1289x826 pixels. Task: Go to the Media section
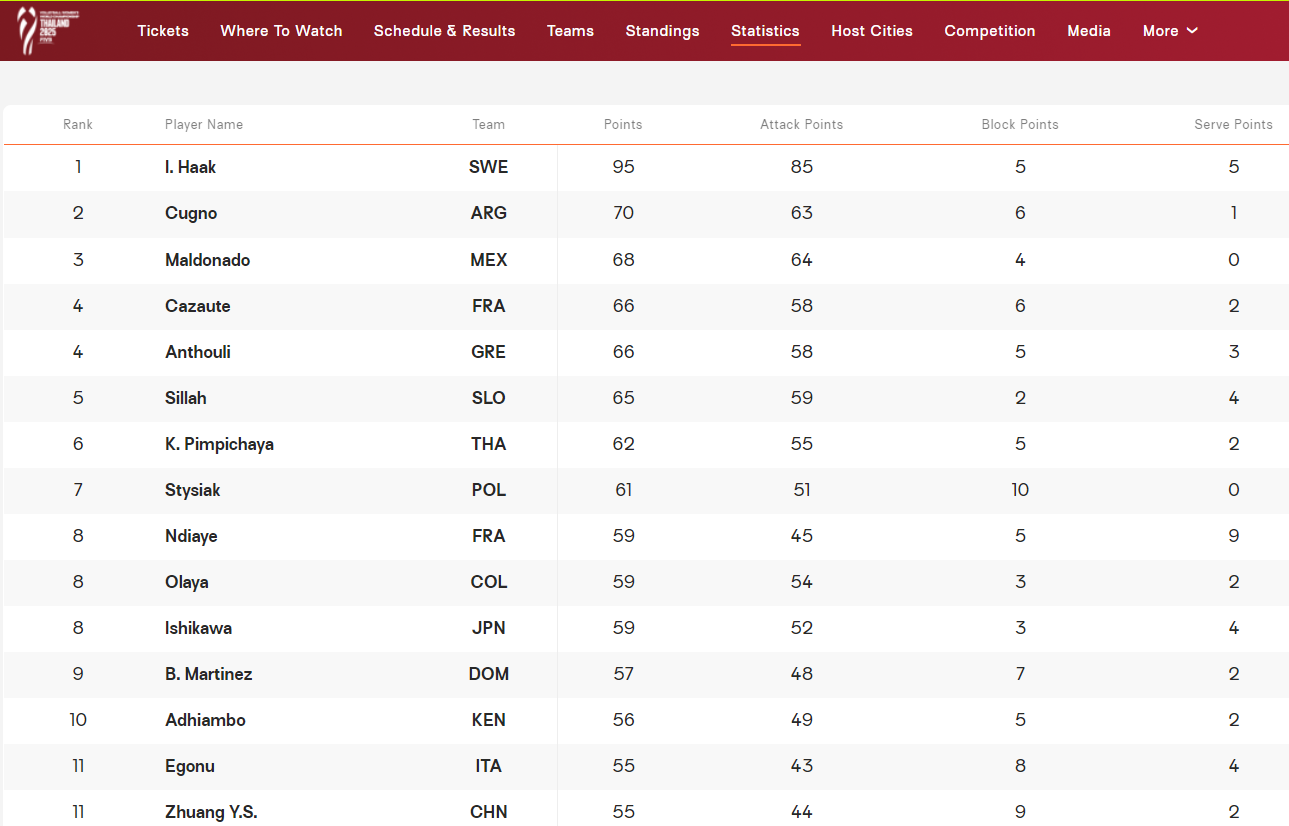tap(1088, 31)
